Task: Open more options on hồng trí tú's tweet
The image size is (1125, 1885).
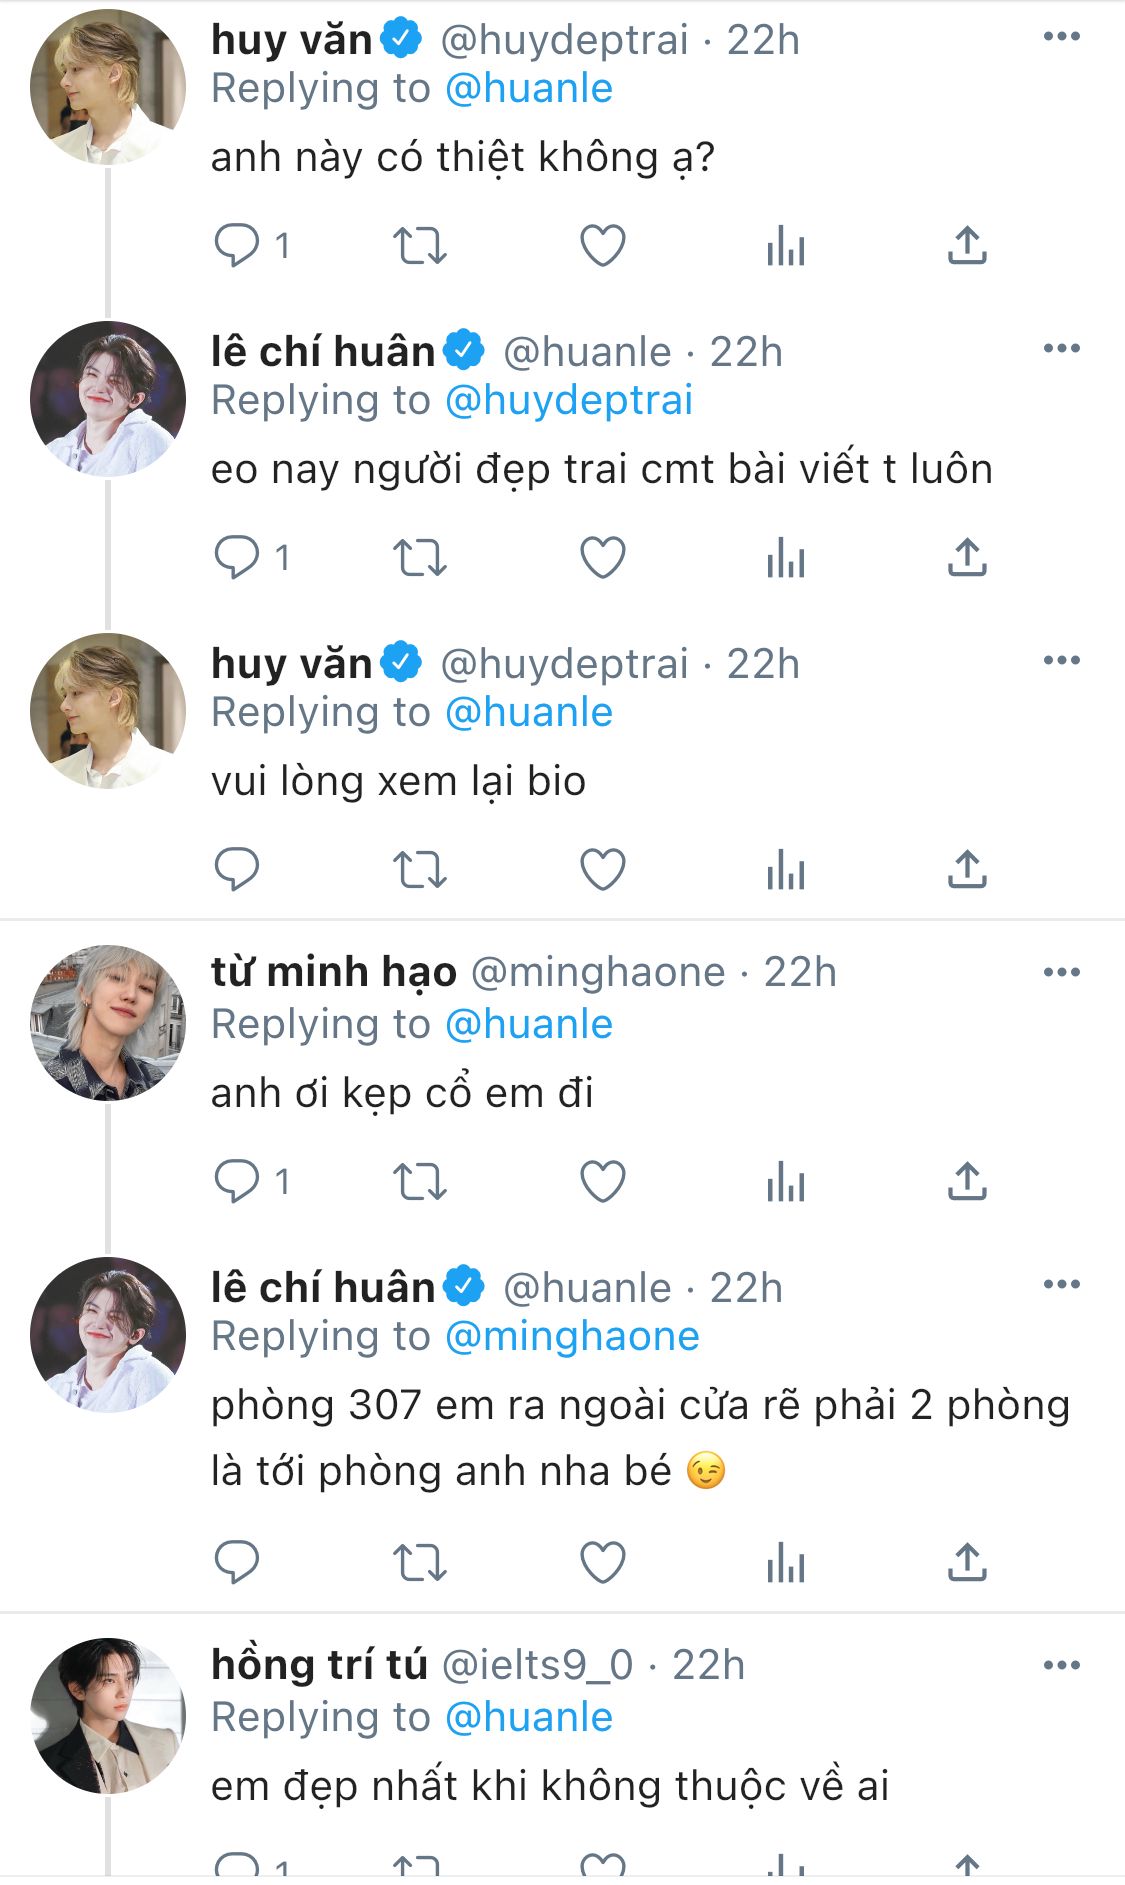Action: click(x=1061, y=1665)
